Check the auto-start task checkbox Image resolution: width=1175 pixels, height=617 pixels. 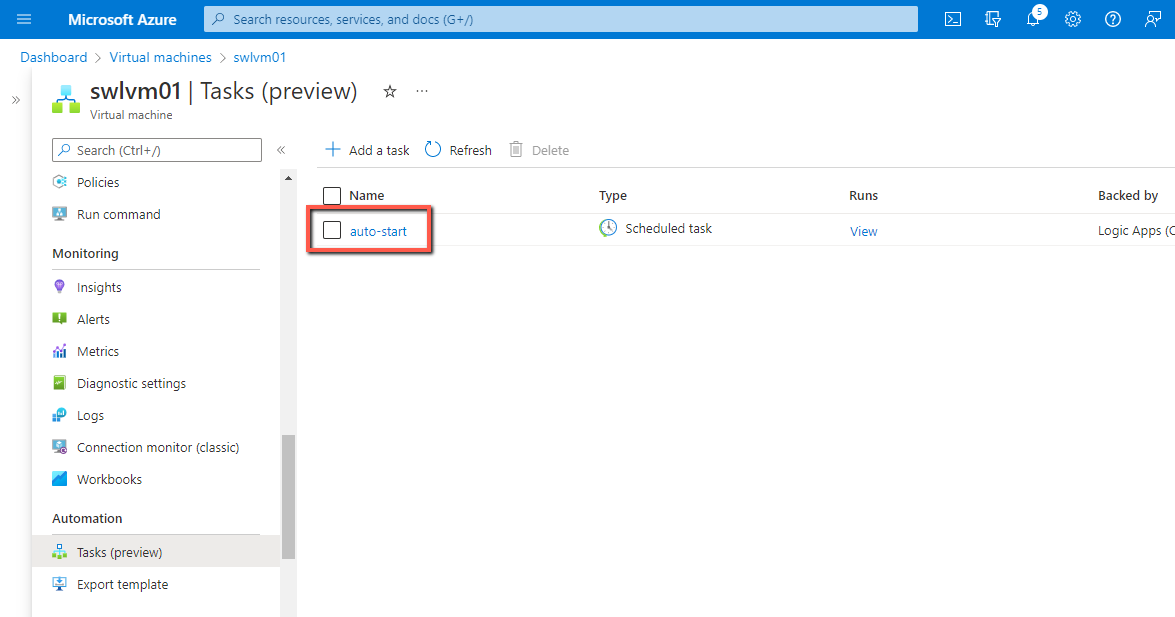[332, 230]
